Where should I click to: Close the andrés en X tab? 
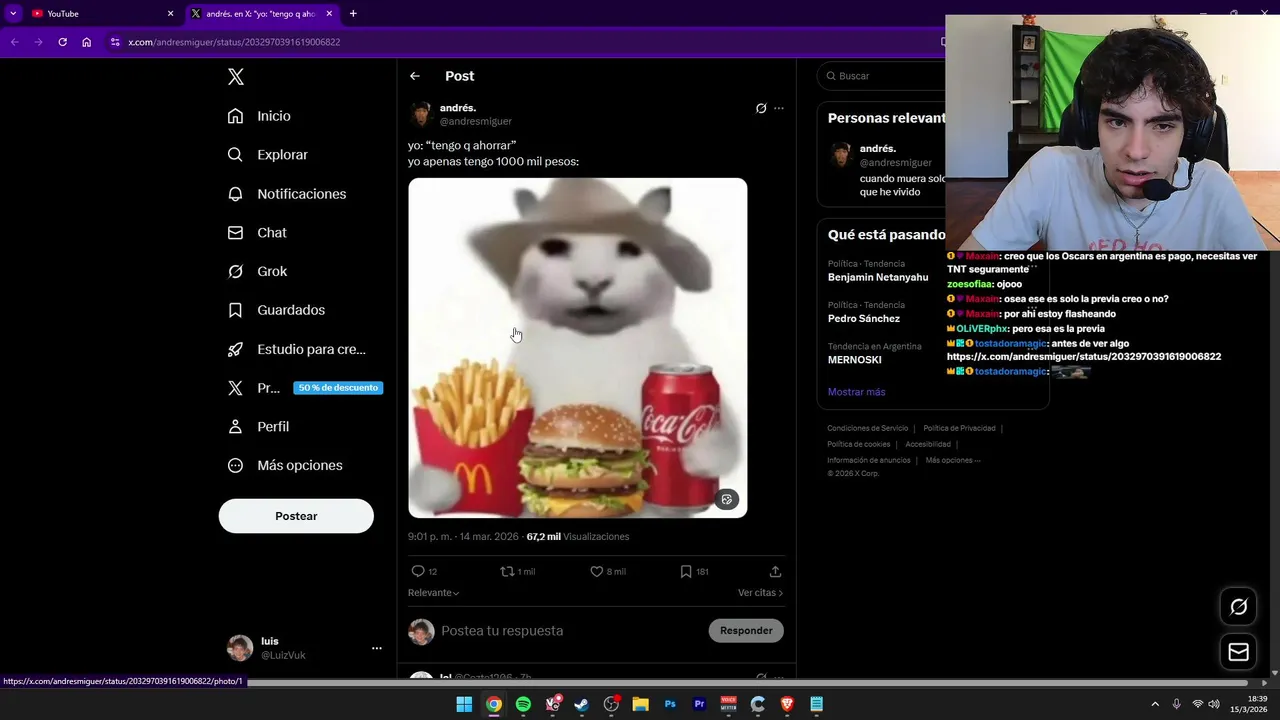[329, 14]
